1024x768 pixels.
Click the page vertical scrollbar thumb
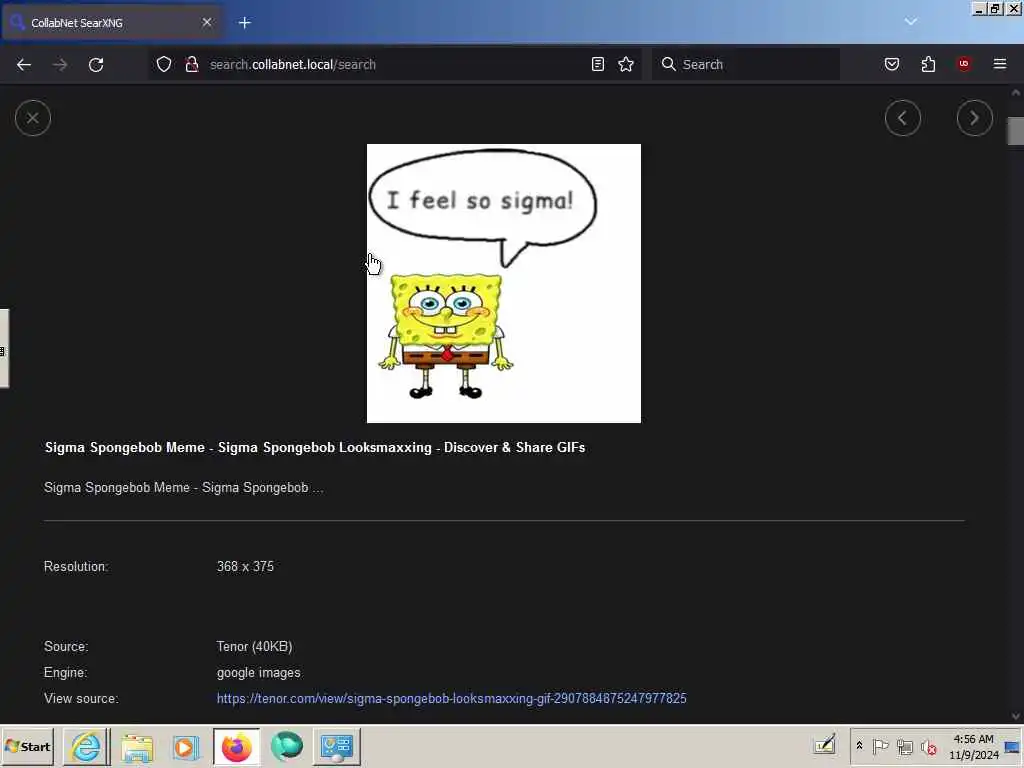click(1016, 131)
